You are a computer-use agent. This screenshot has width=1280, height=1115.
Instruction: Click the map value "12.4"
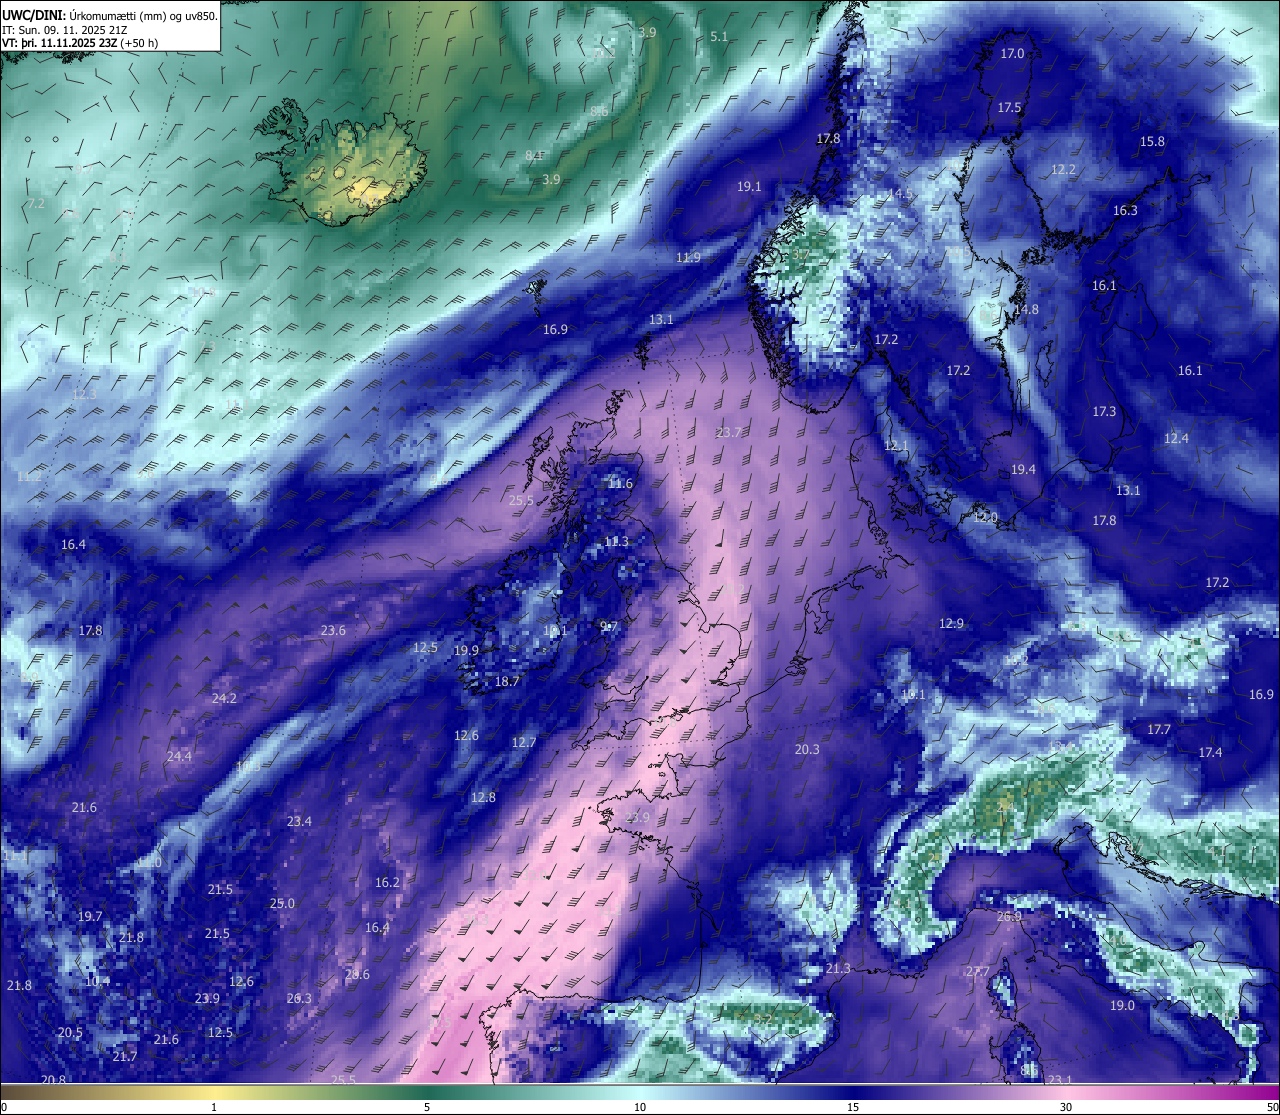1177,439
